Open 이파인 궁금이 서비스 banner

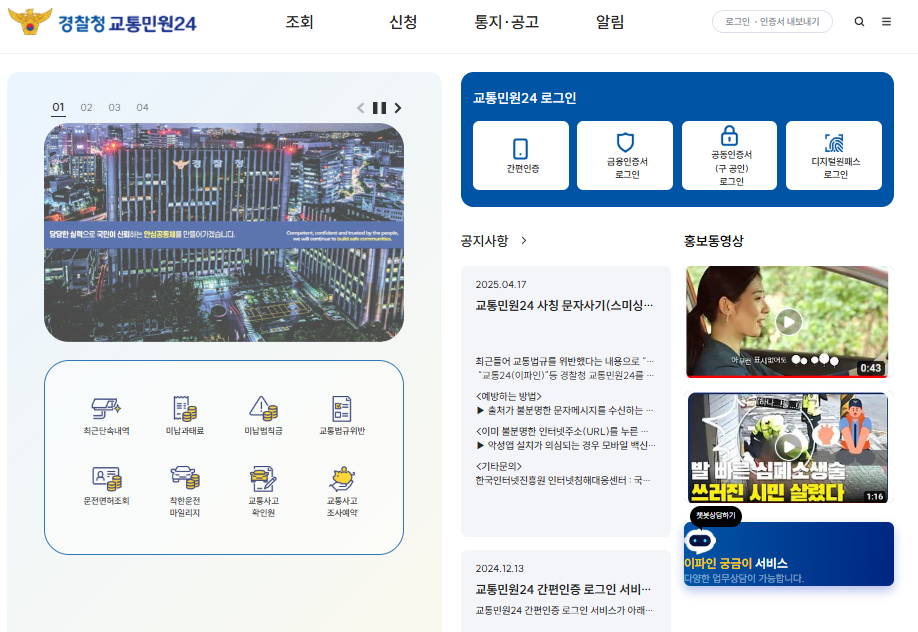[x=789, y=554]
